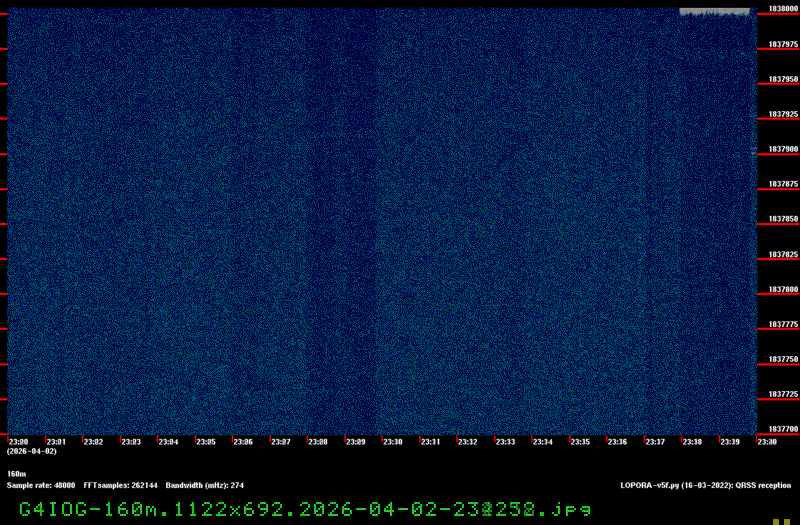Click the 23:02 time marker

pos(93,442)
